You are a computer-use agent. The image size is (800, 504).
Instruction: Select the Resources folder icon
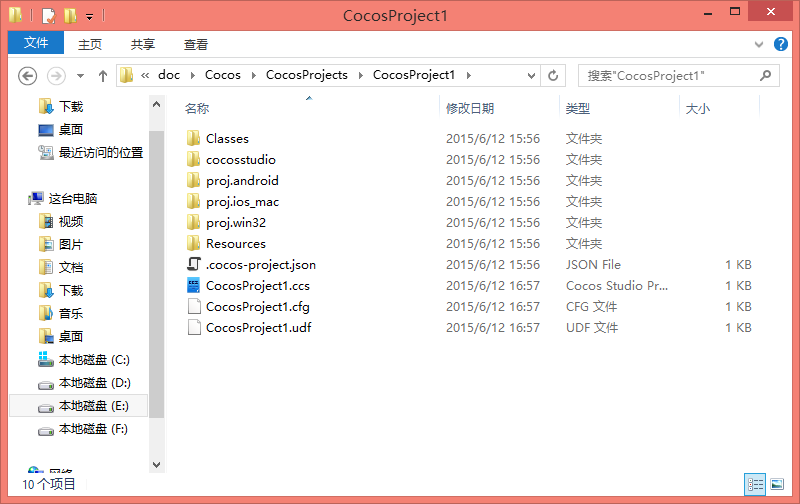193,243
